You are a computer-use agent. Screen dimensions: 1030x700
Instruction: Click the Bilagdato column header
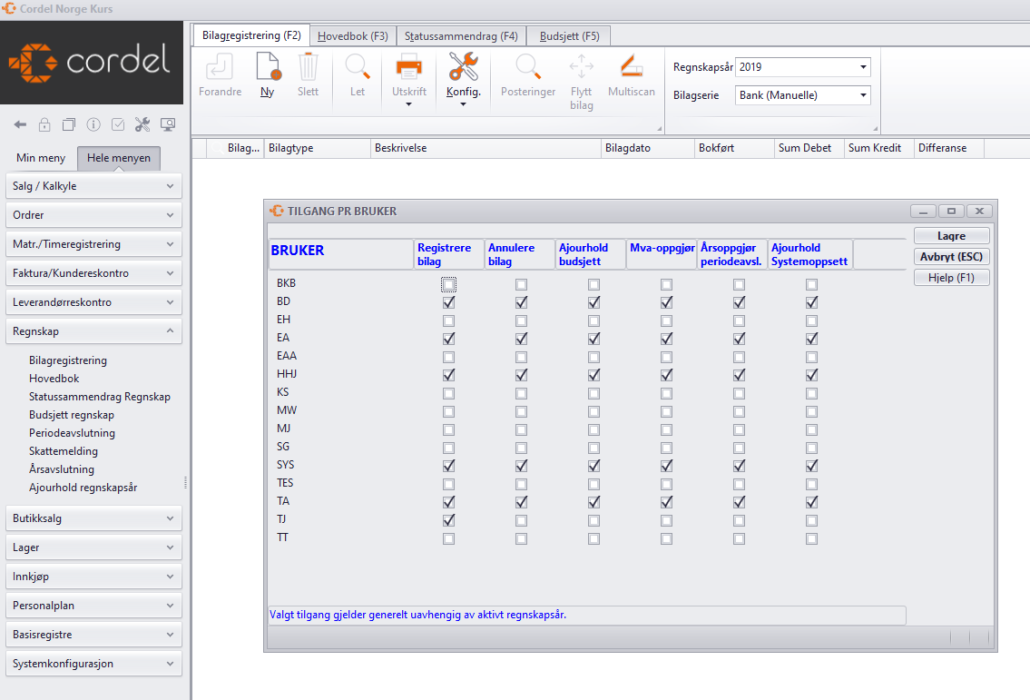click(647, 148)
